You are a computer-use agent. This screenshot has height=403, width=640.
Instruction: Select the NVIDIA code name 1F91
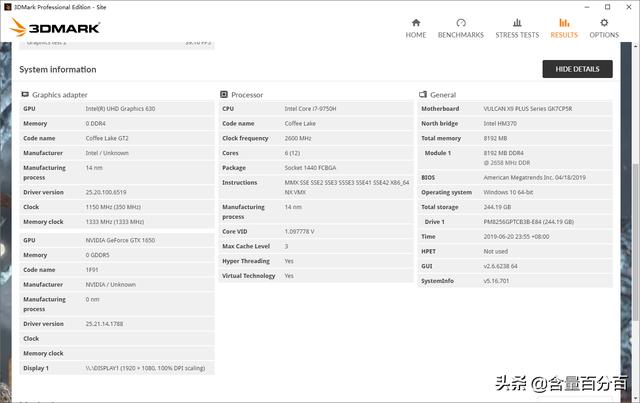[x=92, y=269]
